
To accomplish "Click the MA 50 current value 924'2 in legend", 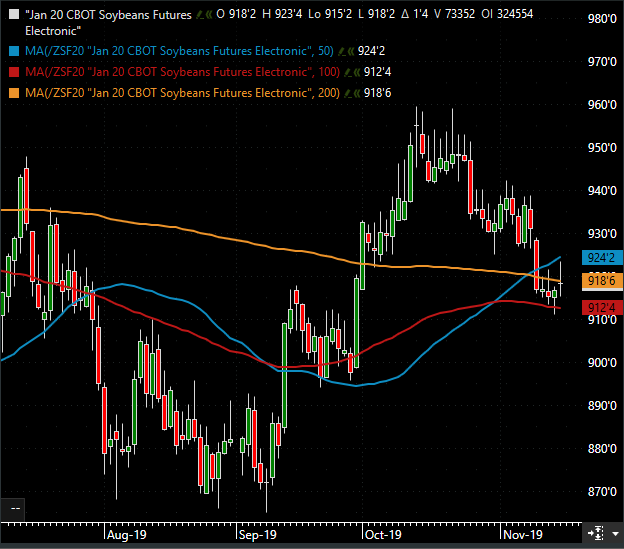I will click(371, 51).
